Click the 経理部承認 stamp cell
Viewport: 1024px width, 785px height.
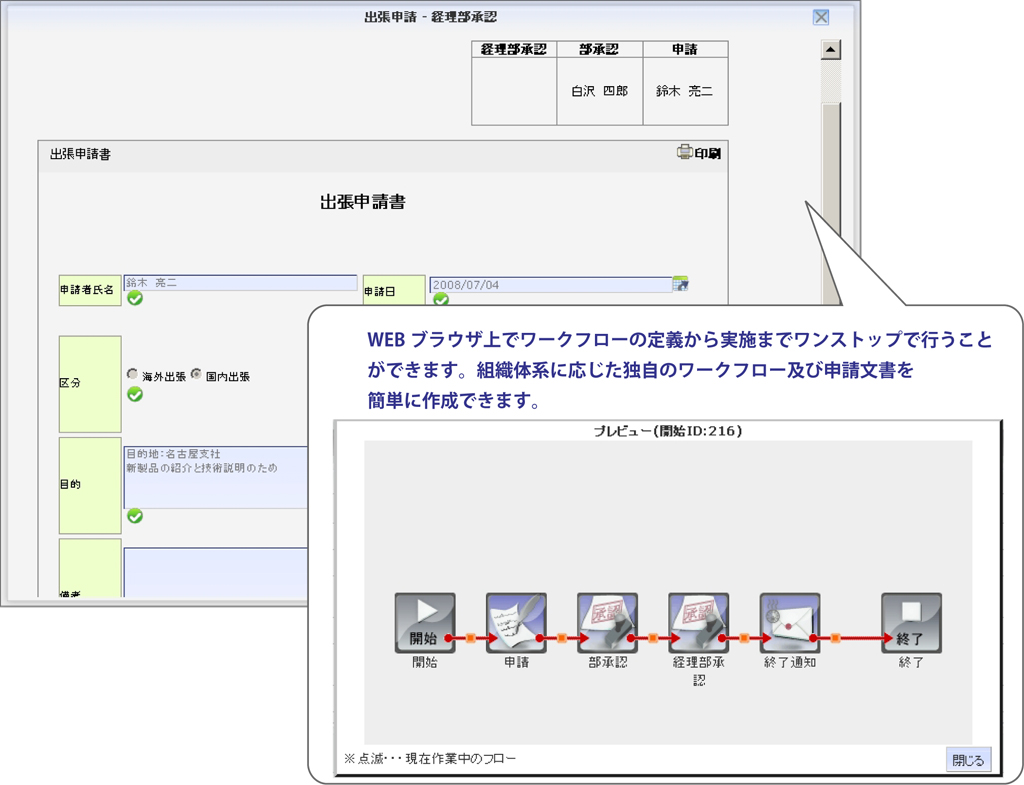[514, 91]
